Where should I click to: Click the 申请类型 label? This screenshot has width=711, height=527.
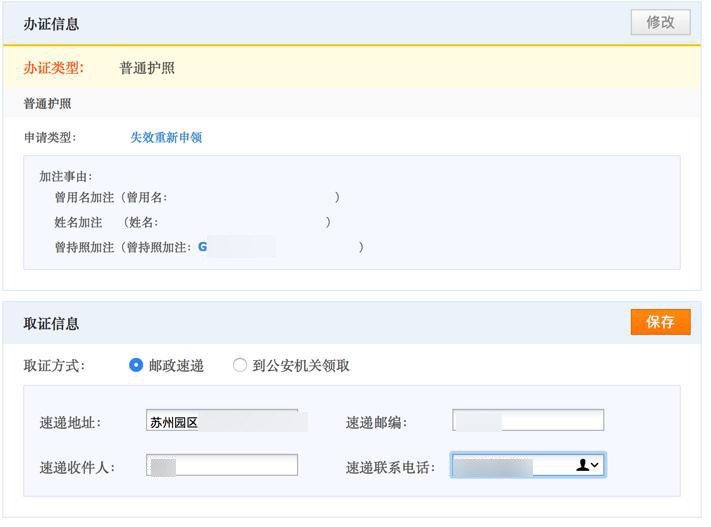click(50, 138)
